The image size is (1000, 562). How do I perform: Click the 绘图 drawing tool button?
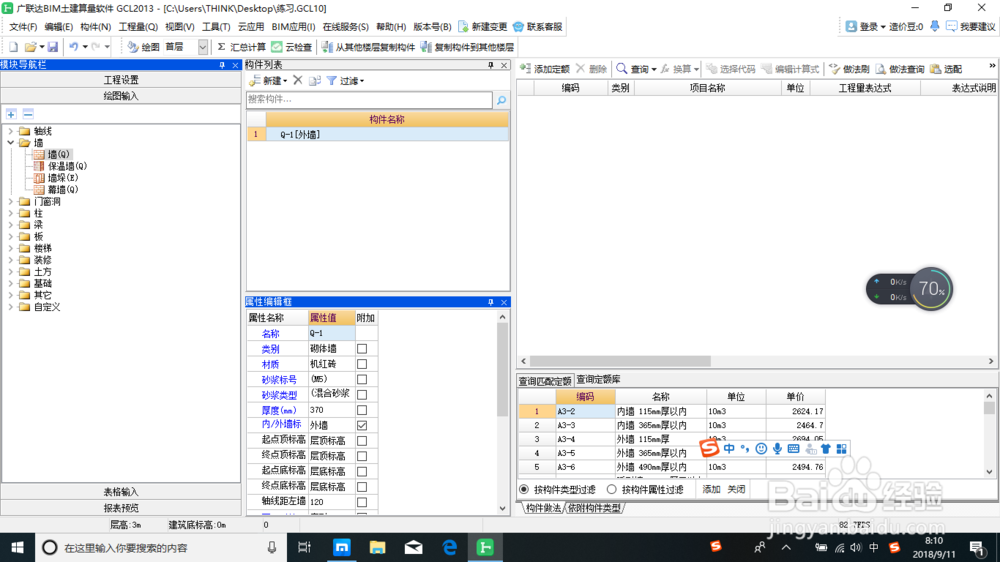[x=143, y=47]
